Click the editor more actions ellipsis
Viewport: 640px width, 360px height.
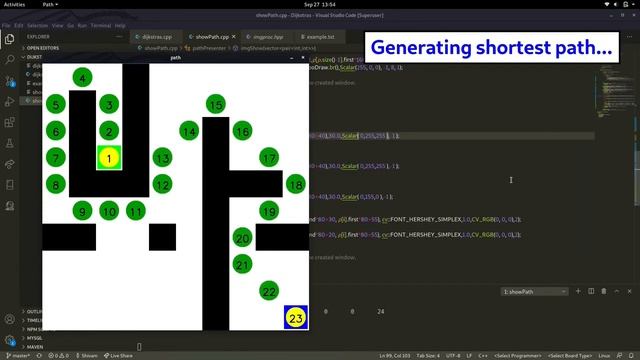[629, 37]
